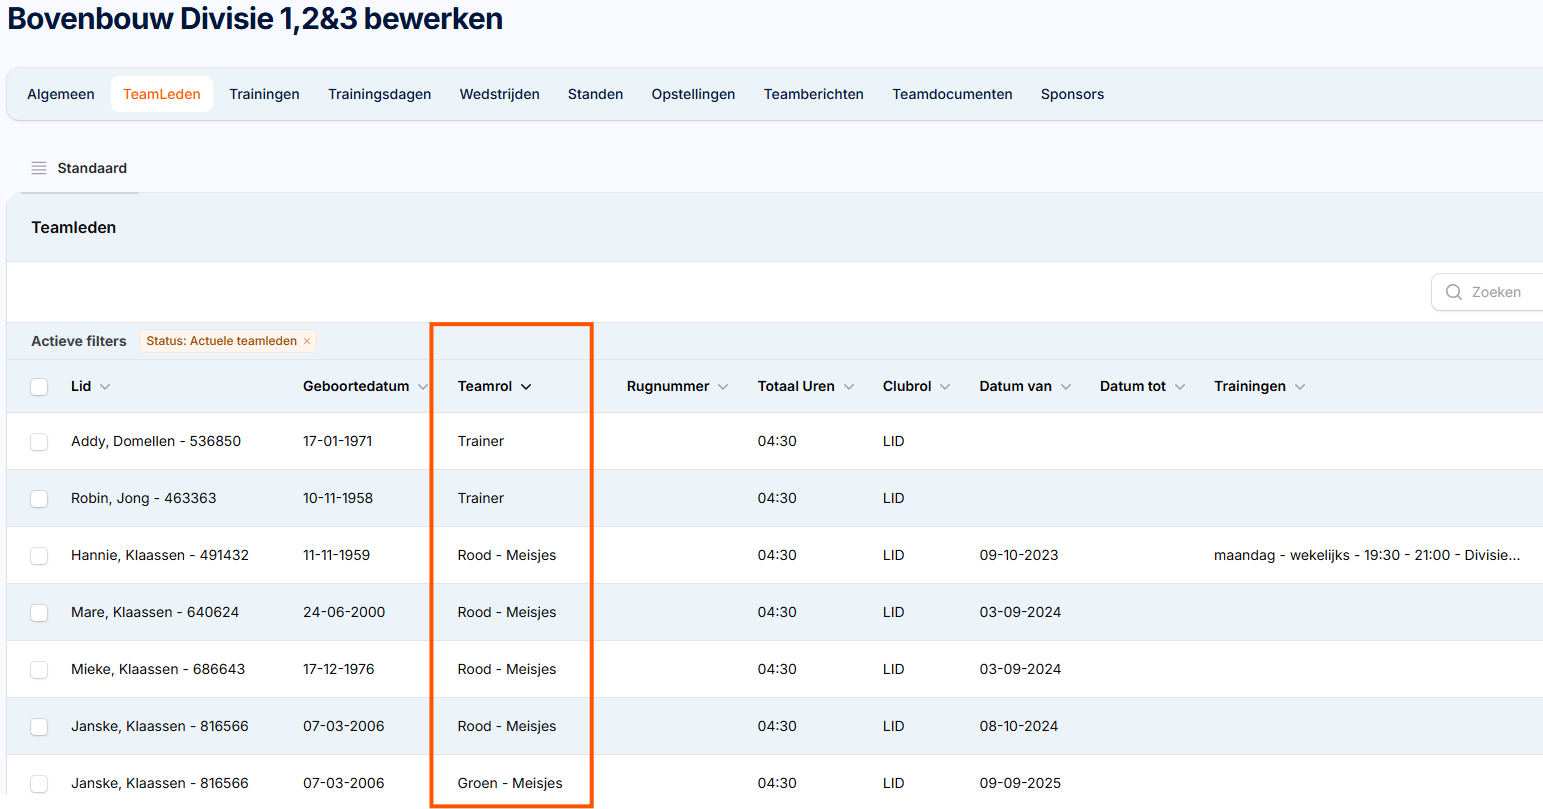Toggle the select-all checkbox in header

point(39,387)
